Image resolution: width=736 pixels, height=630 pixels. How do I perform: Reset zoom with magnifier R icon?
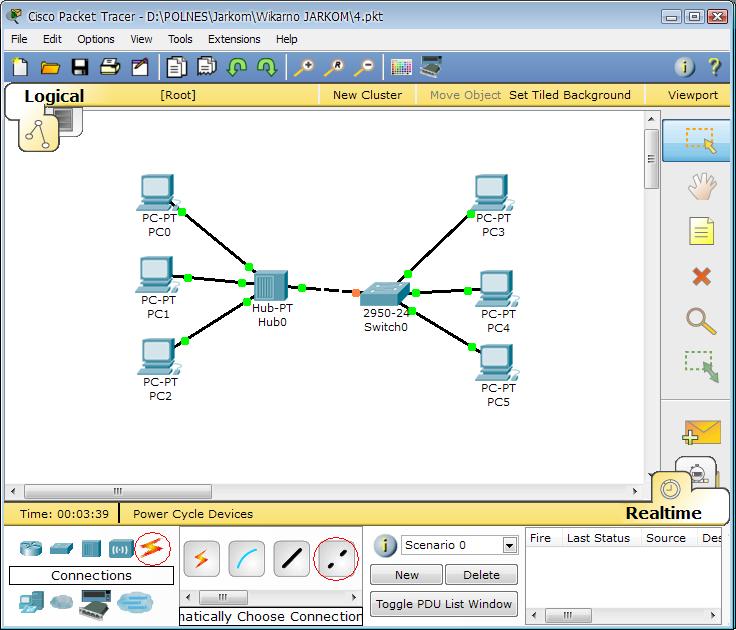click(x=334, y=67)
